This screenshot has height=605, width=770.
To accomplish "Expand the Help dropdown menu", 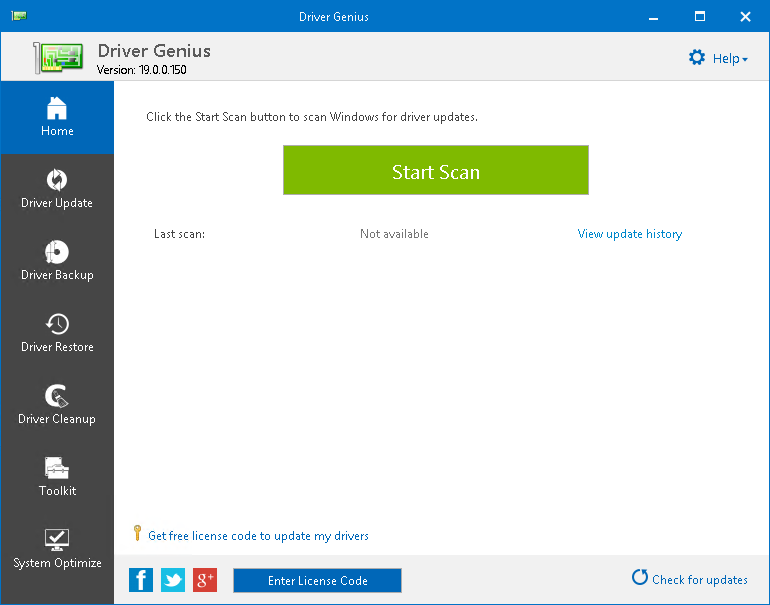I will pyautogui.click(x=730, y=58).
